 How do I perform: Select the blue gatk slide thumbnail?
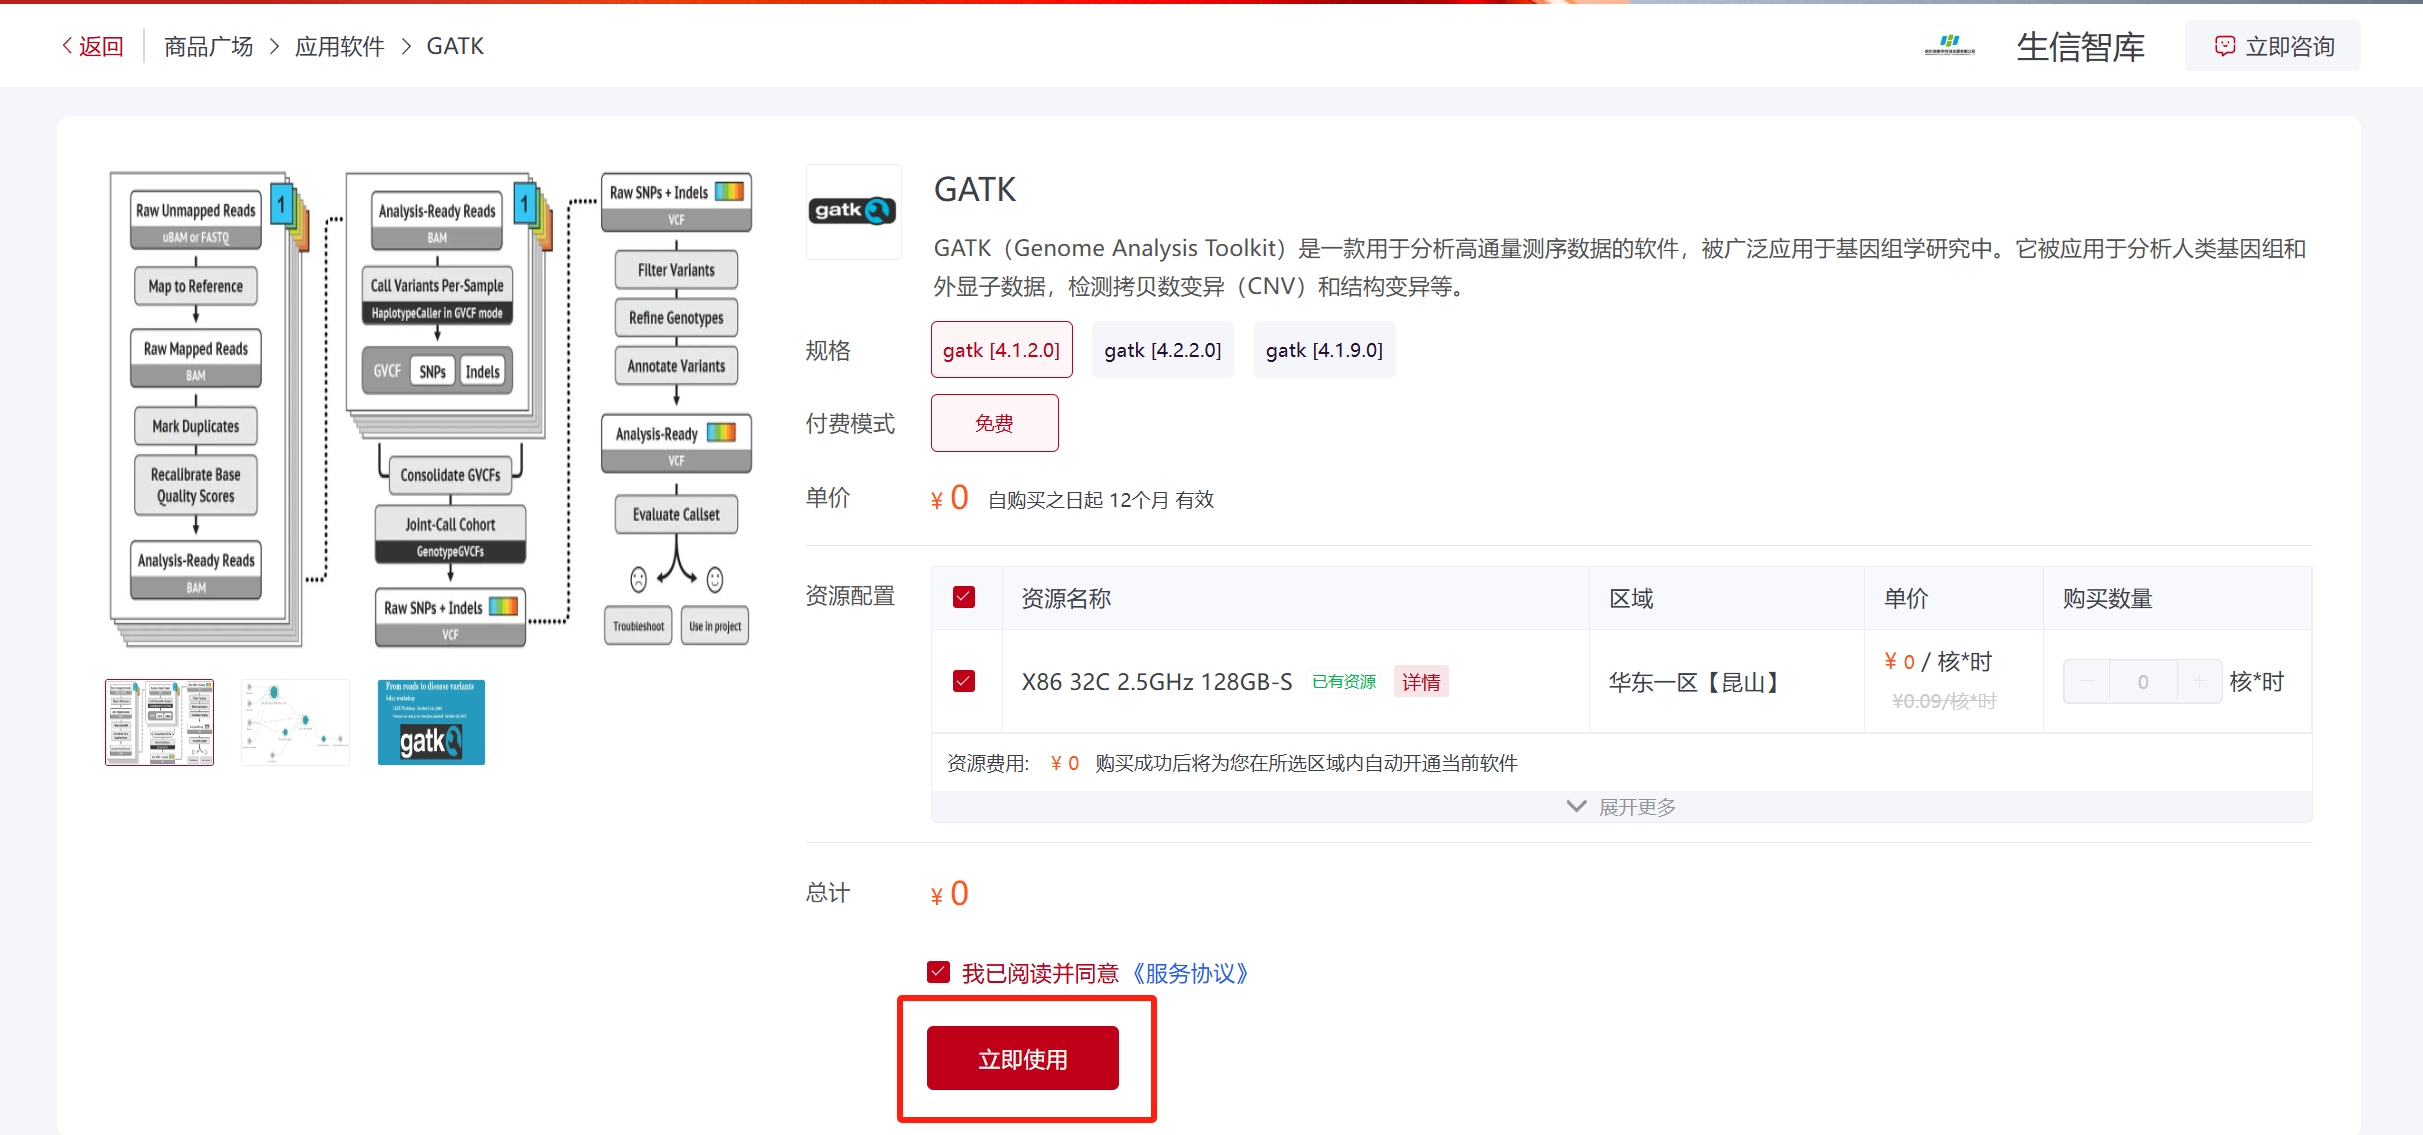(431, 722)
